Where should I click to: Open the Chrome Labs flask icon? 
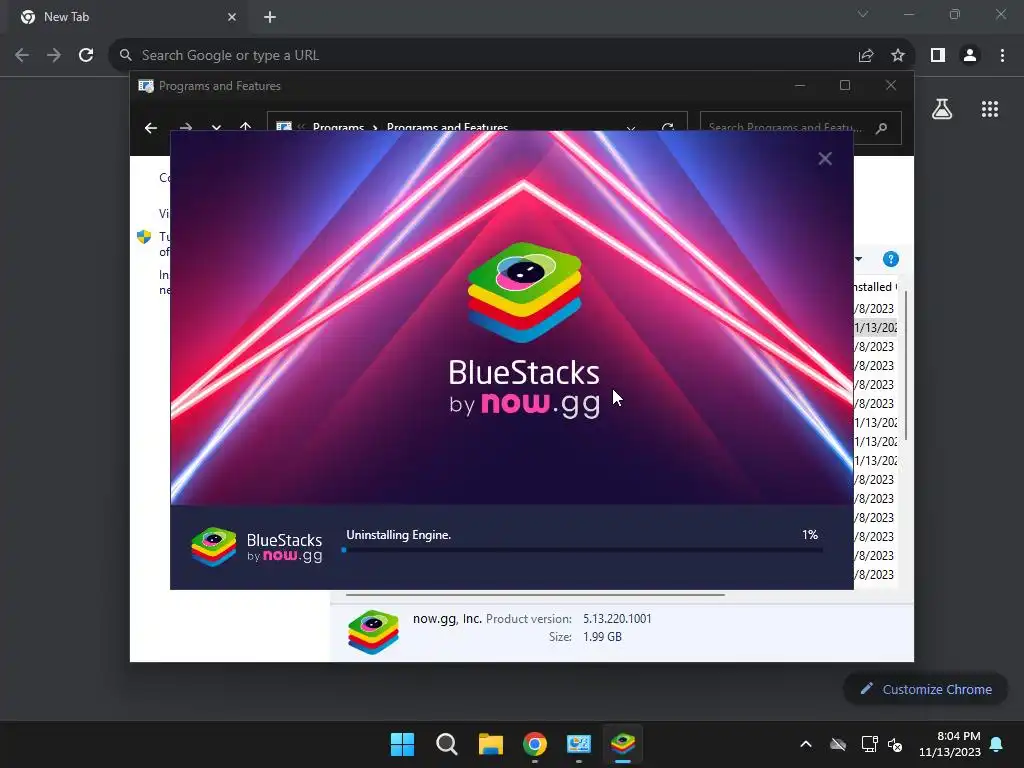click(x=942, y=109)
